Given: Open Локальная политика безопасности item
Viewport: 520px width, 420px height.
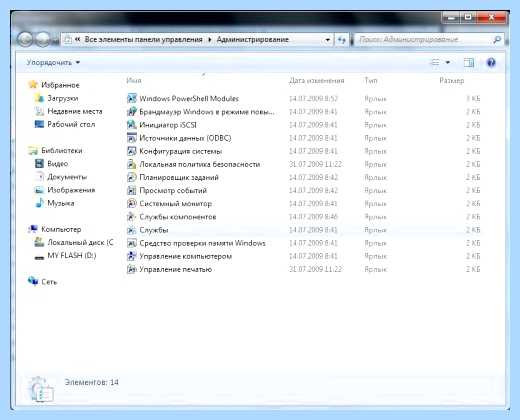Looking at the screenshot, I should pyautogui.click(x=199, y=164).
